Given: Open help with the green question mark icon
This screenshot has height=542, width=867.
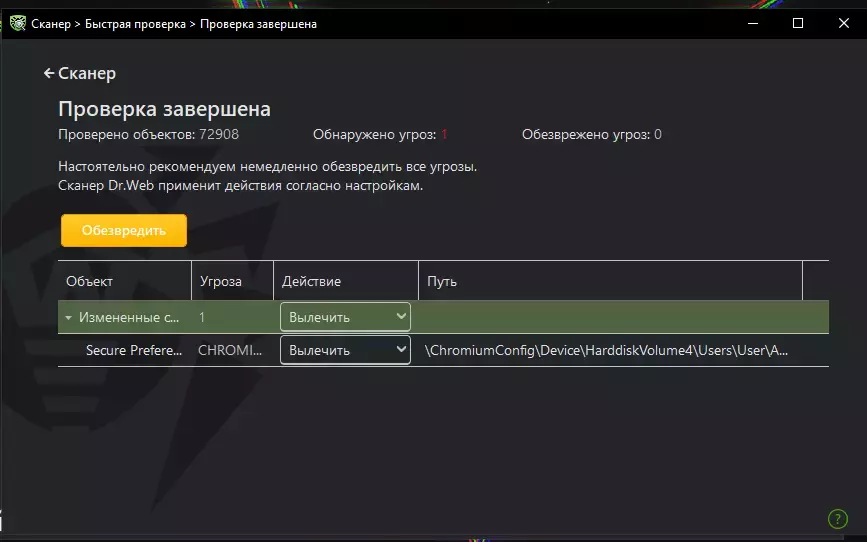Looking at the screenshot, I should pos(838,519).
